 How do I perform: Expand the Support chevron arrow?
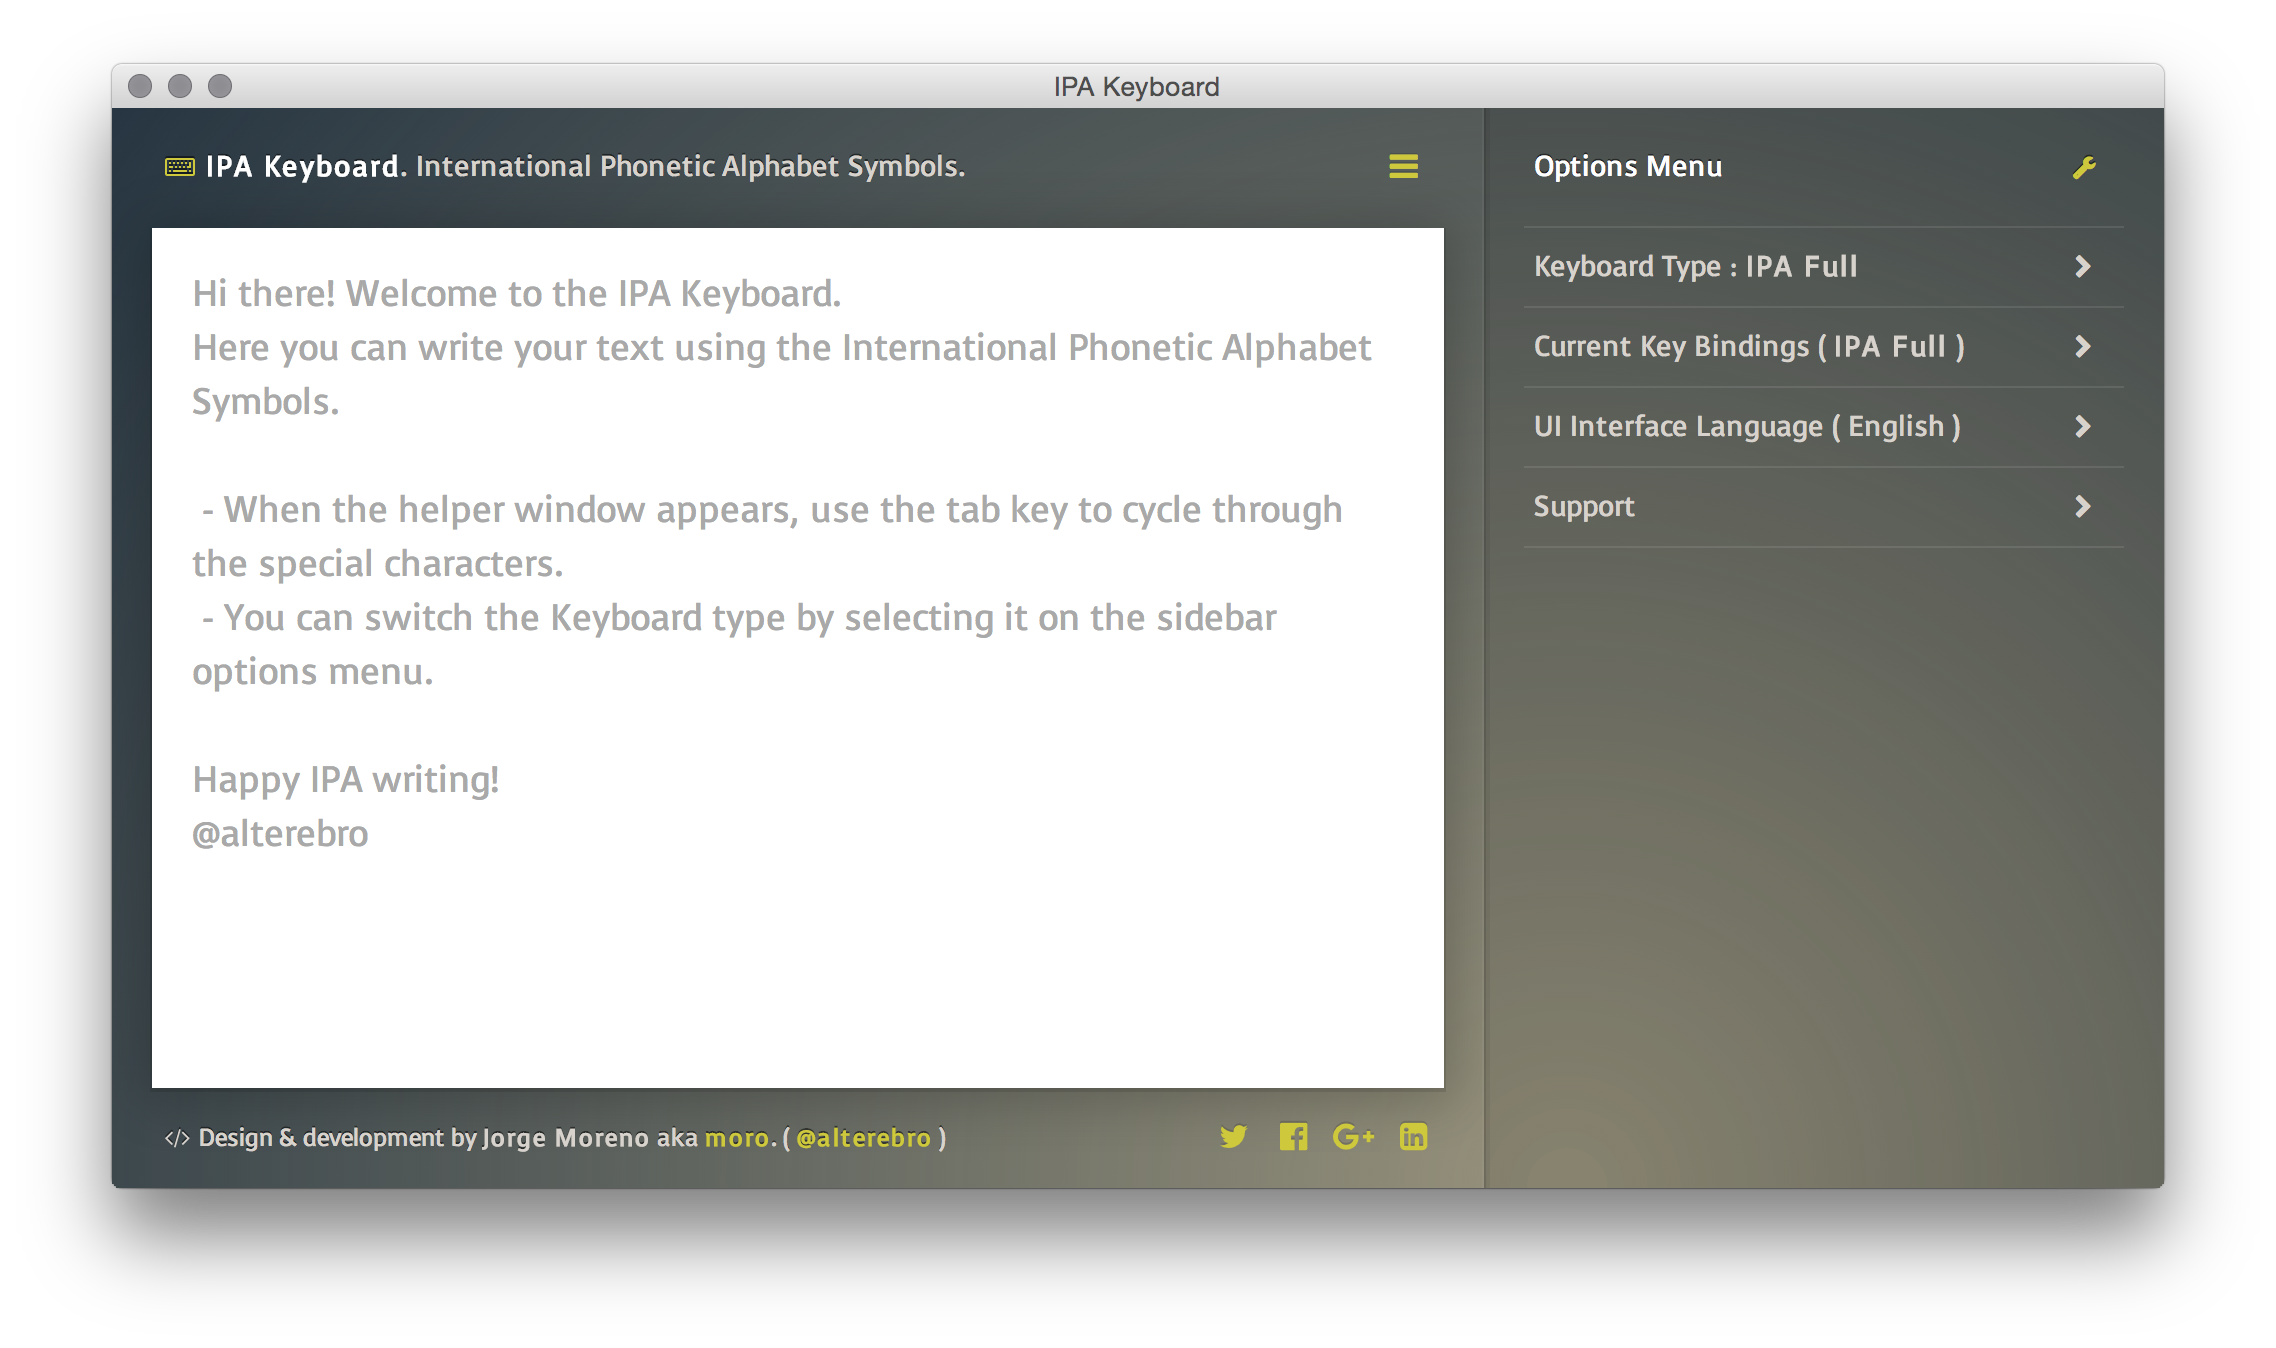pos(2082,507)
